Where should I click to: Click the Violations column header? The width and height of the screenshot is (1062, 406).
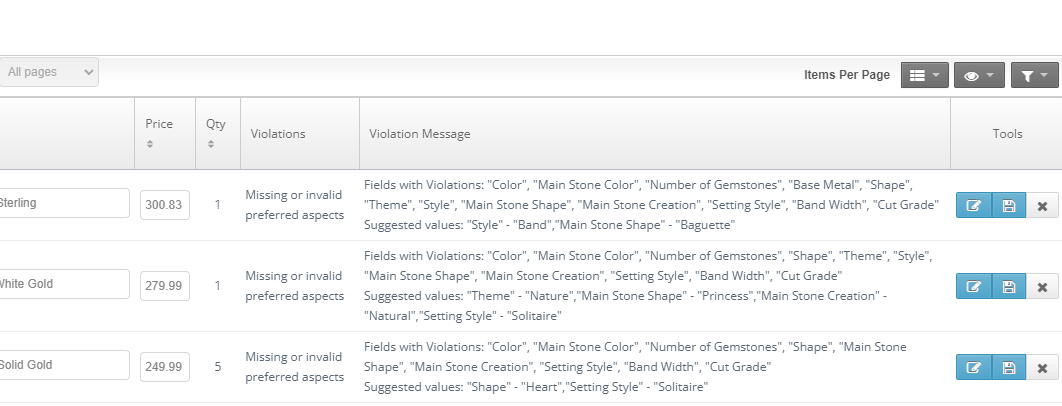pos(278,133)
